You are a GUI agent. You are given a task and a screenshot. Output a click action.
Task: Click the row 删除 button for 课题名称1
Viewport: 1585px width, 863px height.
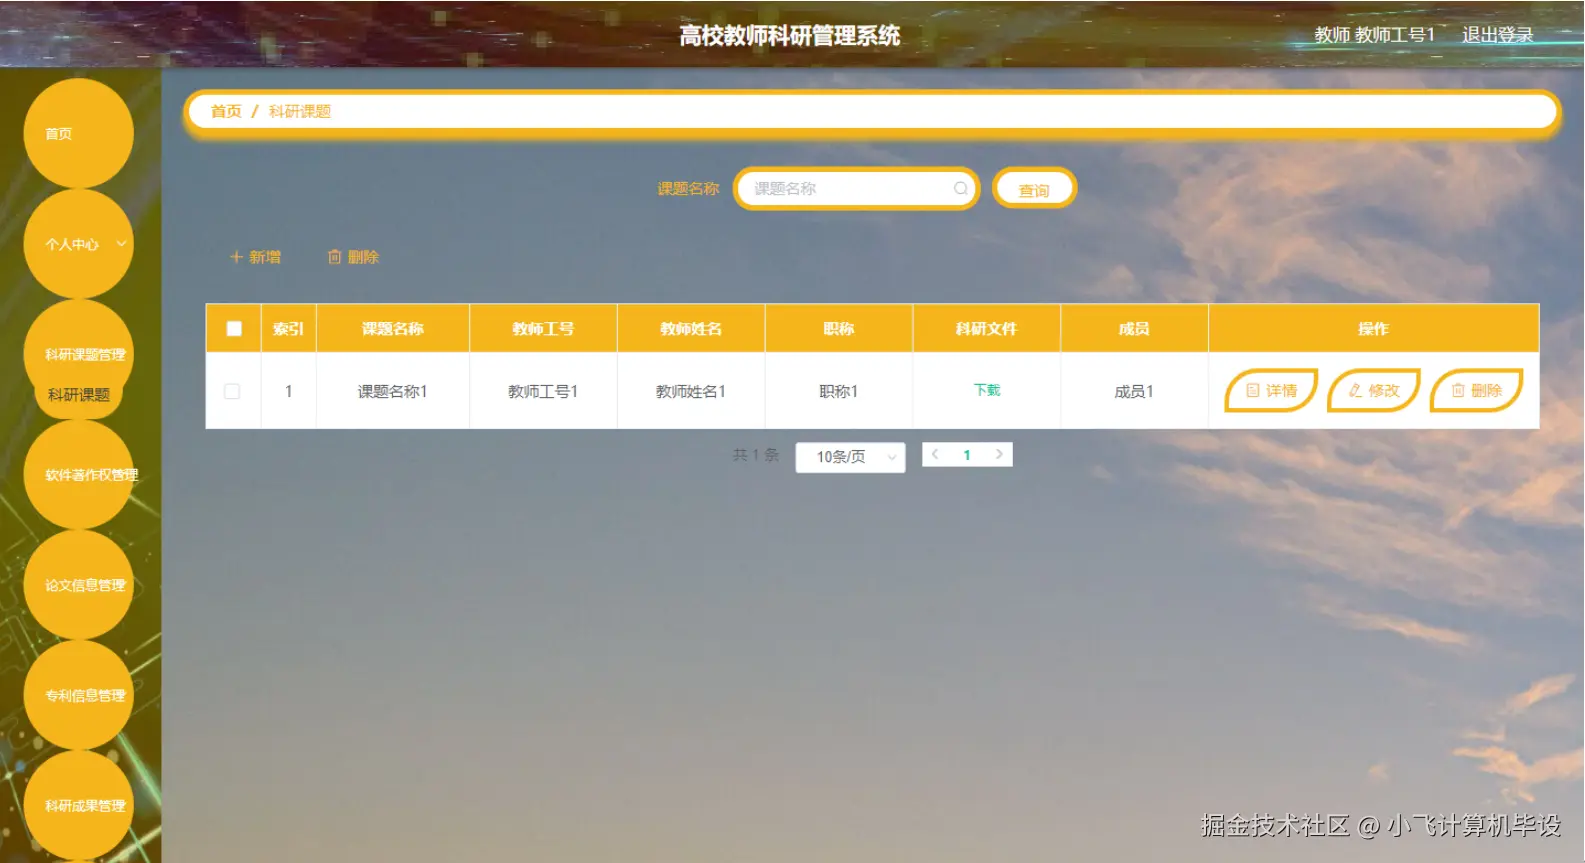click(x=1476, y=390)
